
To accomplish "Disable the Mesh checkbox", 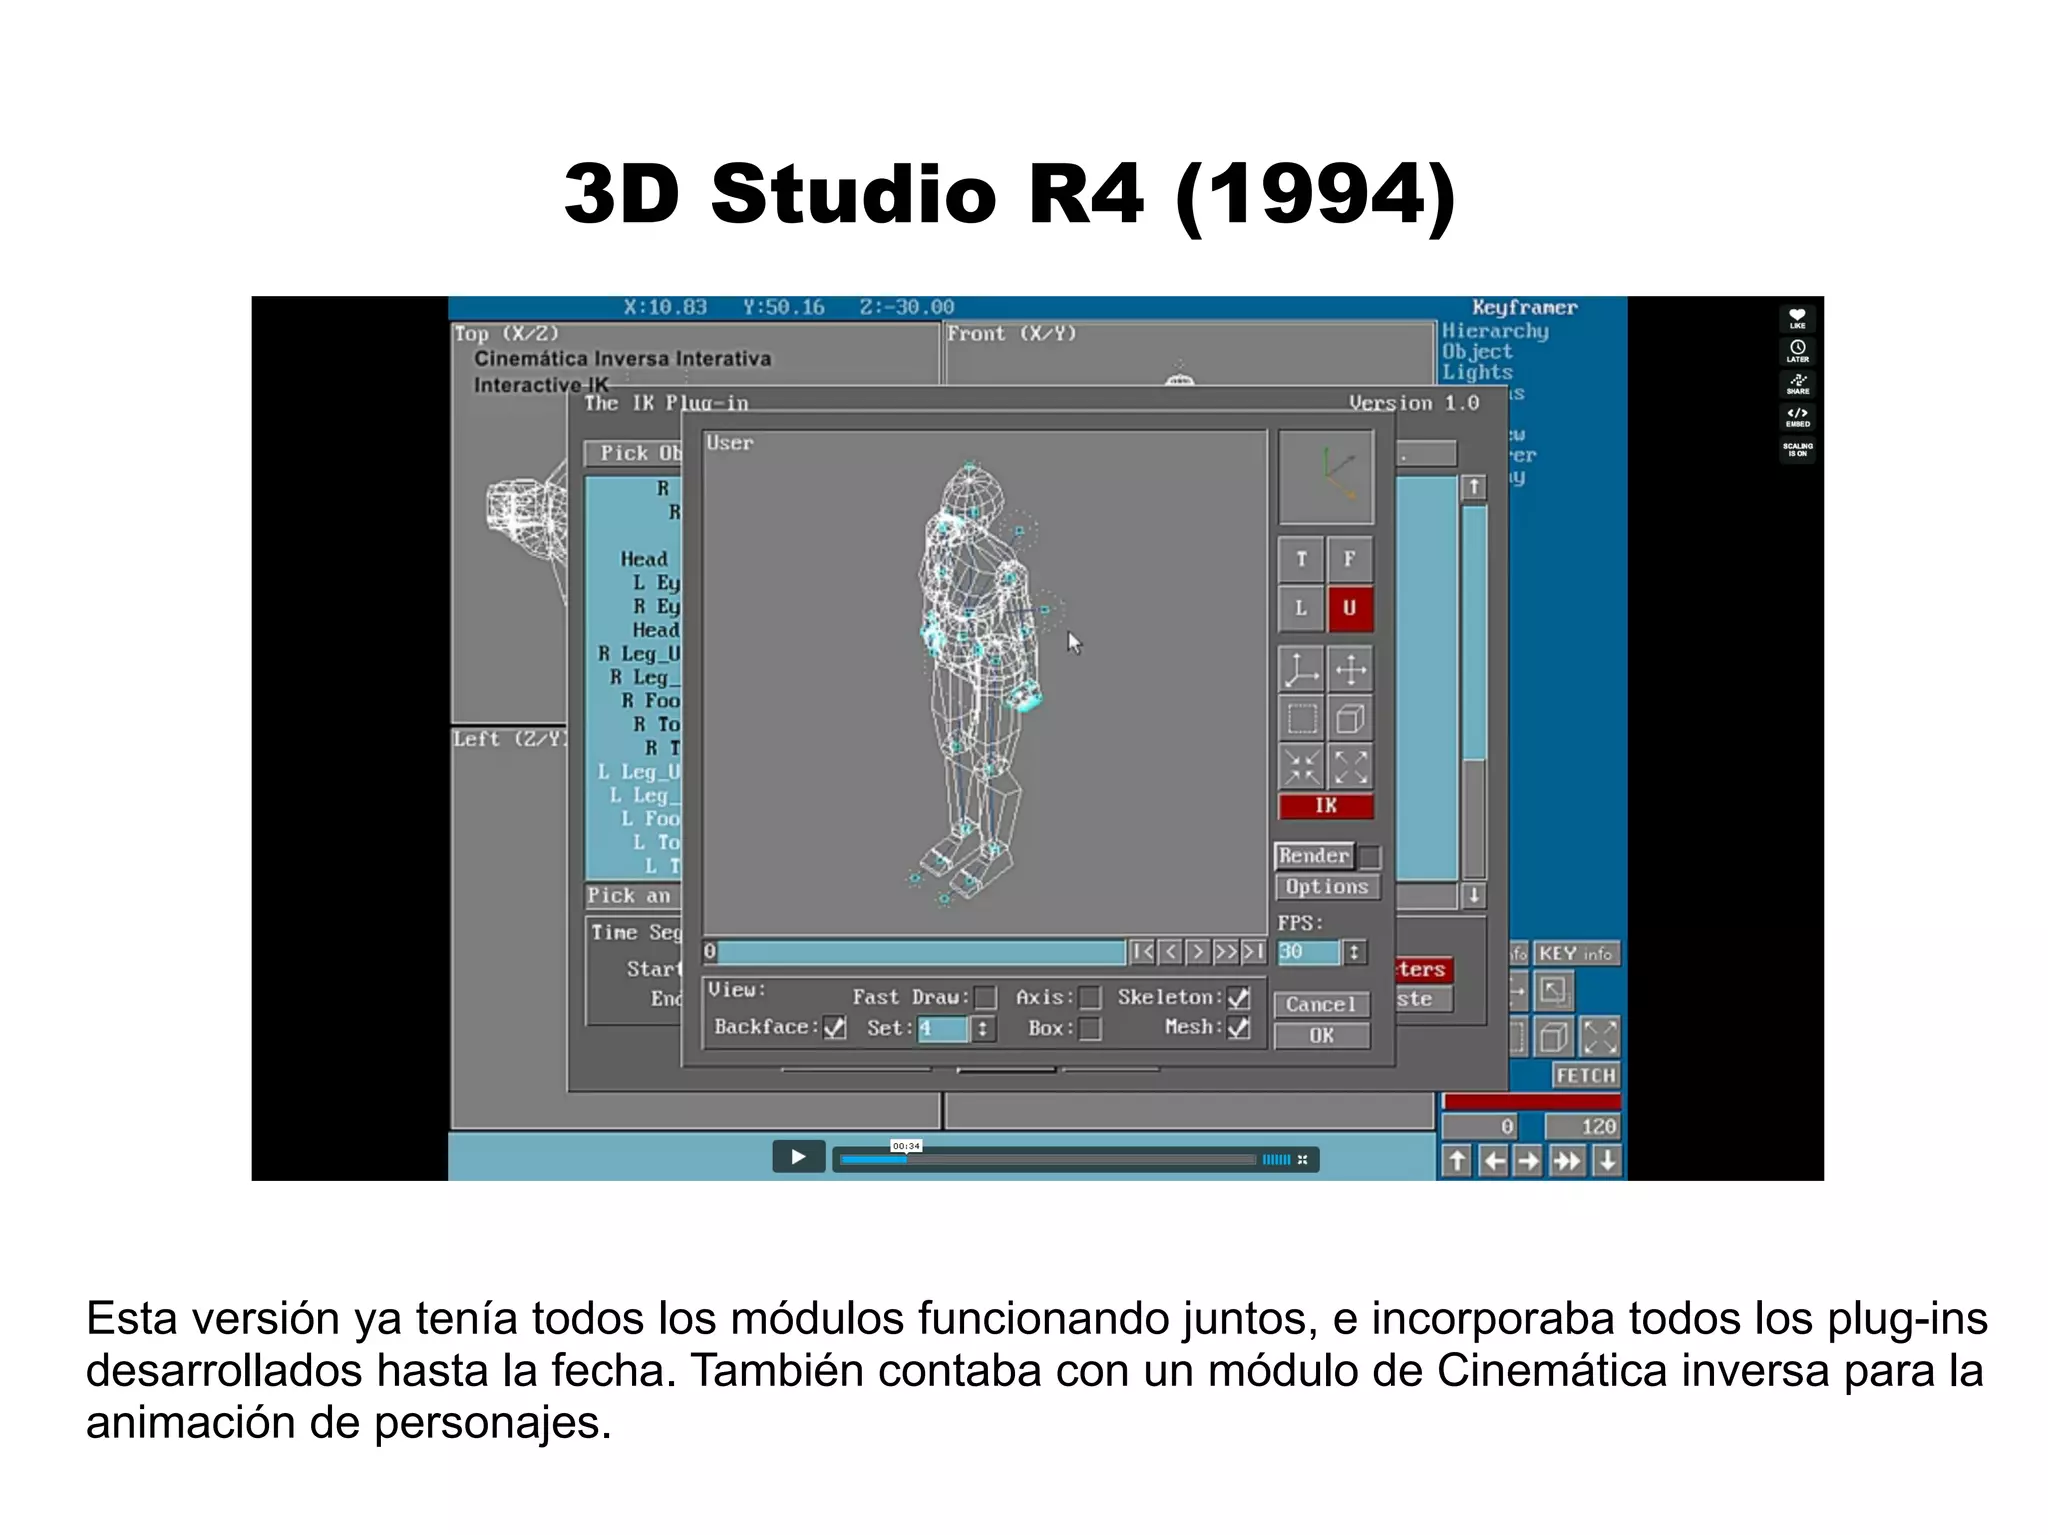I will (1239, 1028).
